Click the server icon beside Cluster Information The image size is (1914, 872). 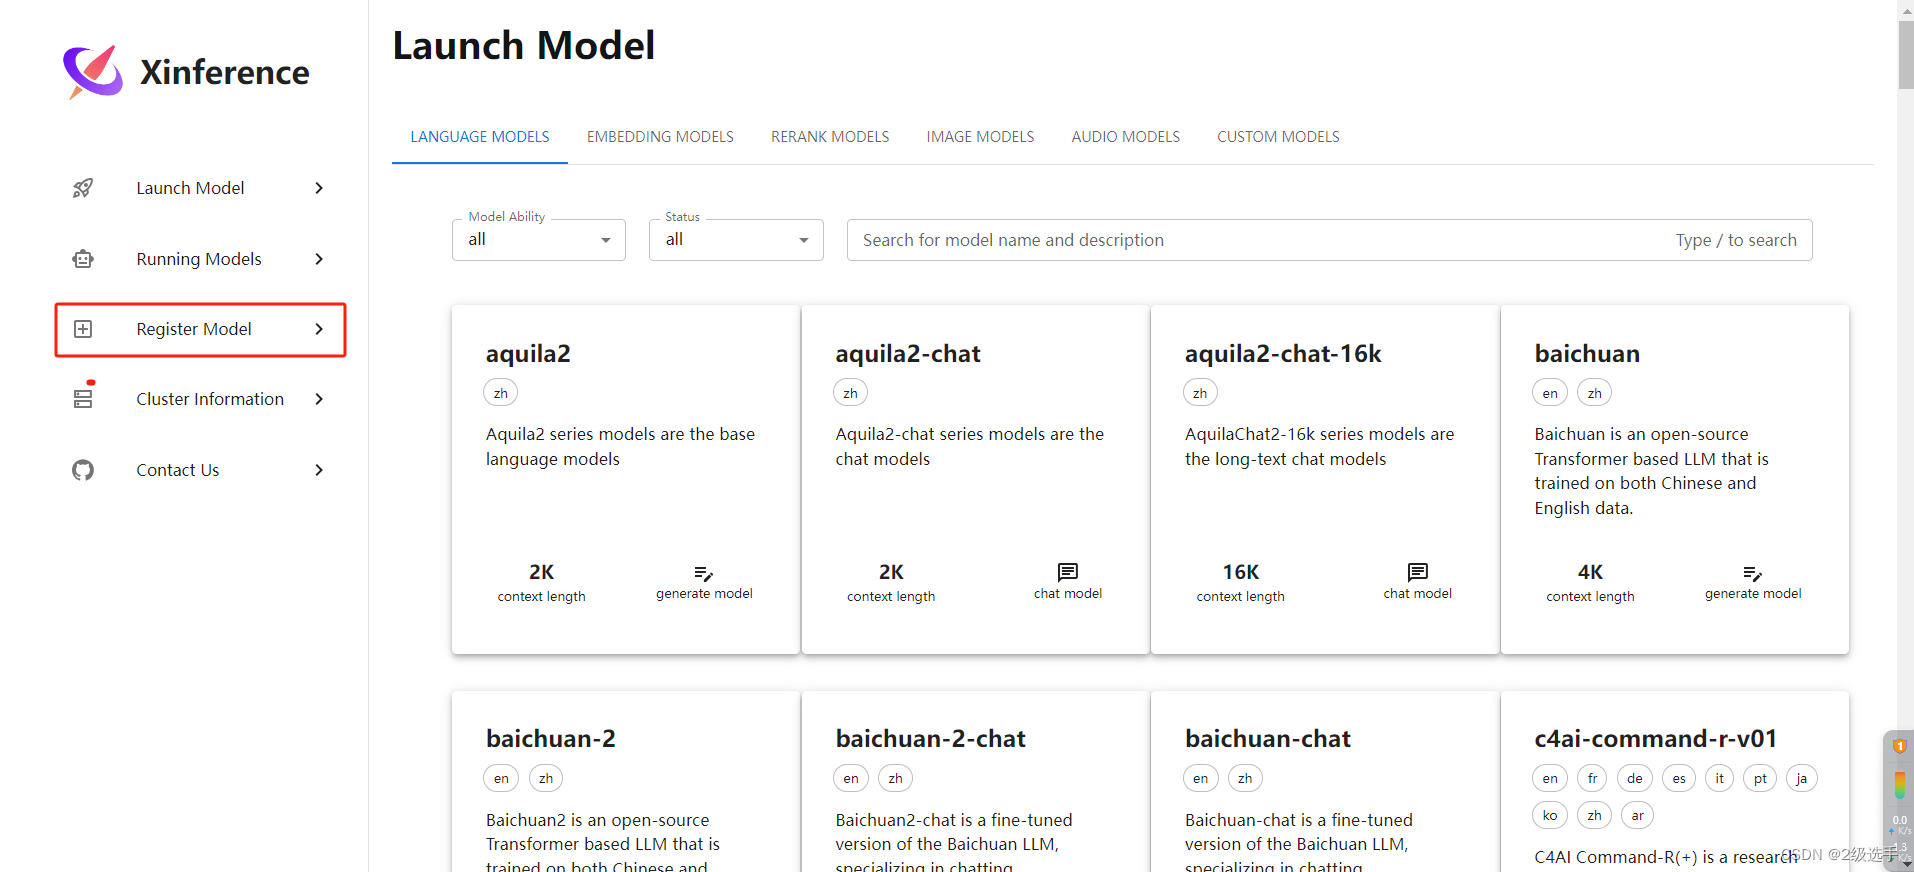click(83, 399)
